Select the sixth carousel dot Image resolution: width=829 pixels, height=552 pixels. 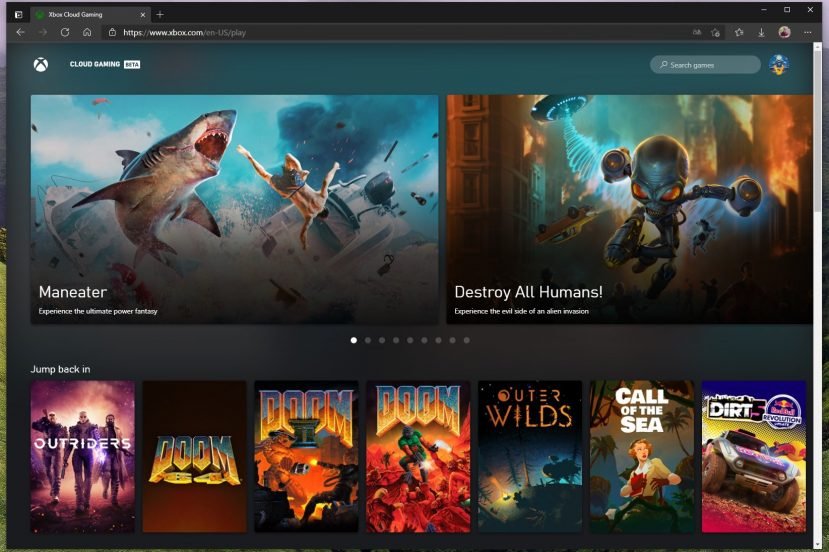pyautogui.click(x=425, y=341)
